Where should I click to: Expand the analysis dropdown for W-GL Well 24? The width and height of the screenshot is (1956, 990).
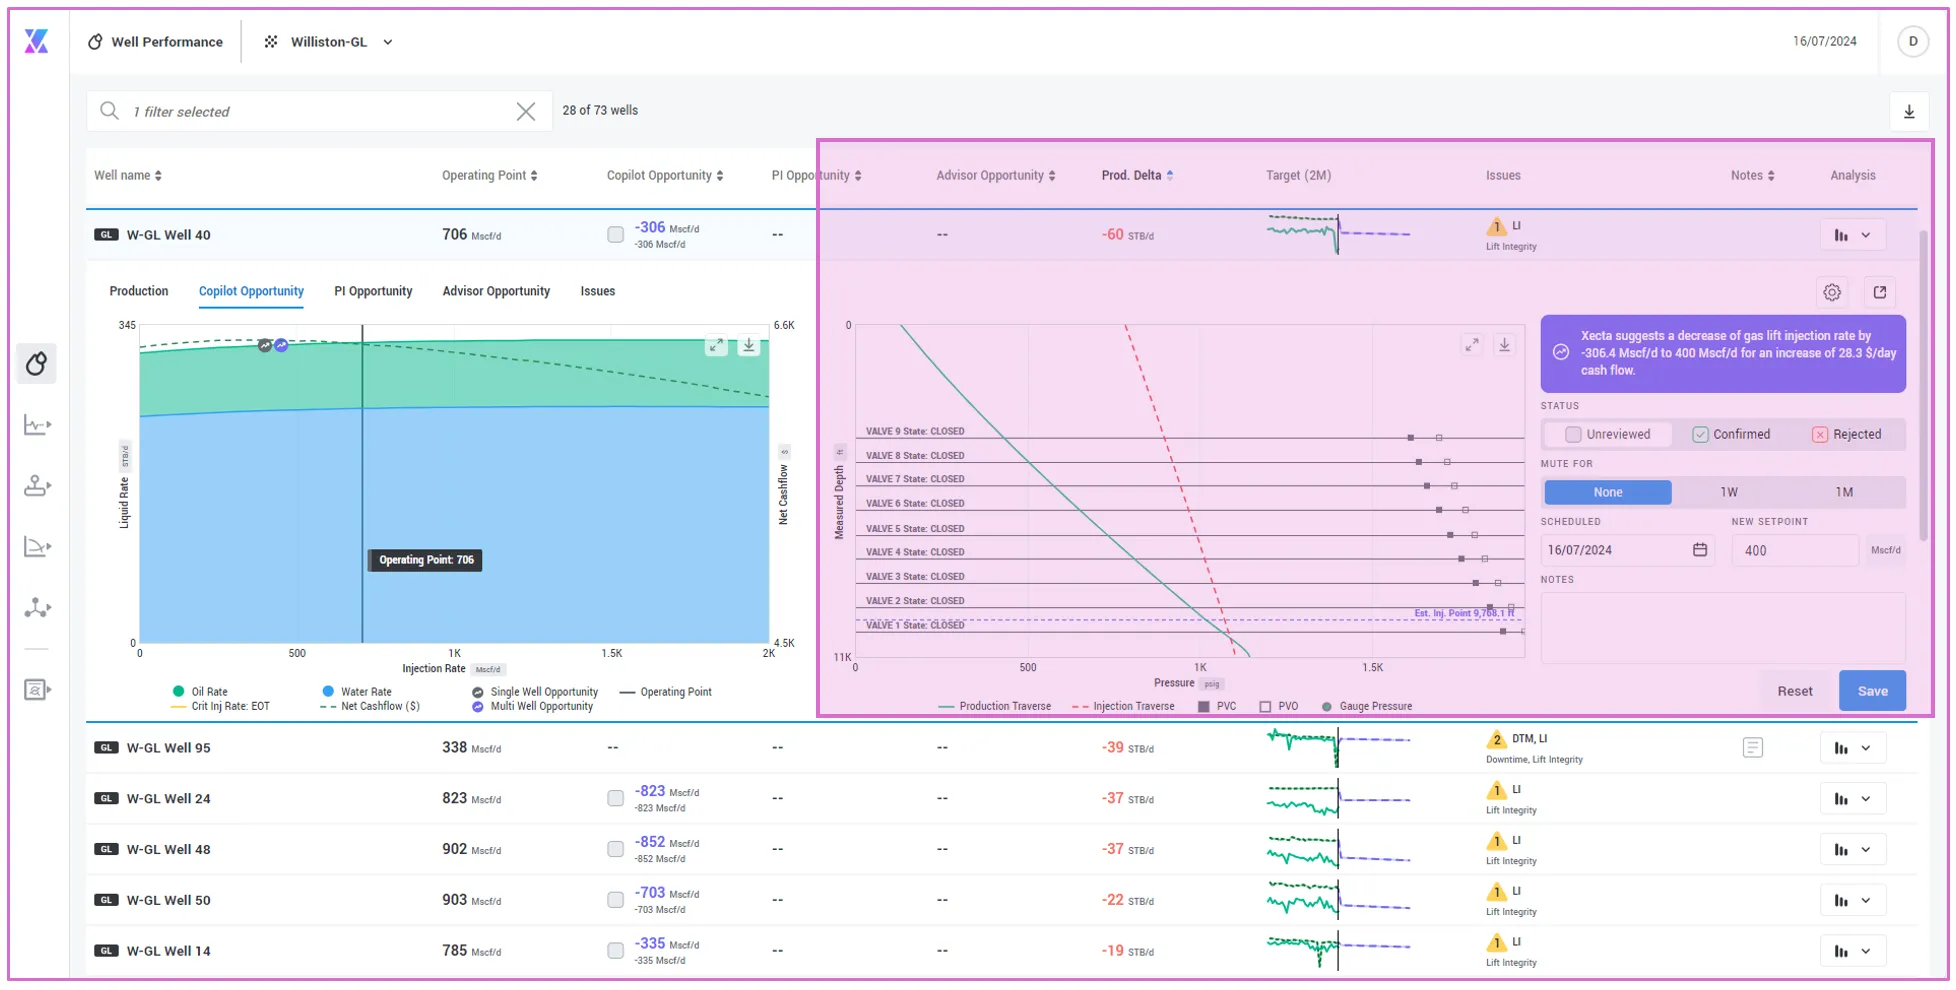[x=1853, y=799]
